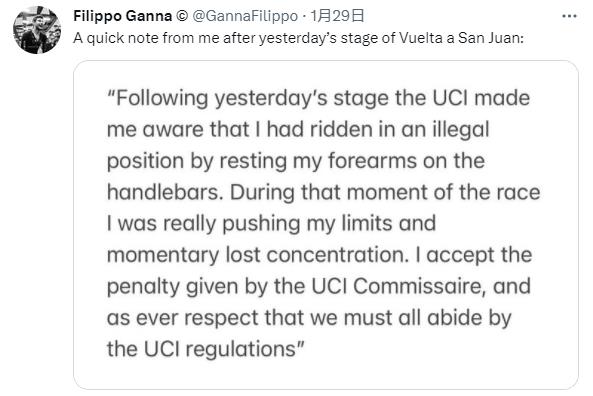The height and width of the screenshot is (396, 593).
Task: Click 'Vuelta a San Juan' in the tweet text
Action: [459, 38]
